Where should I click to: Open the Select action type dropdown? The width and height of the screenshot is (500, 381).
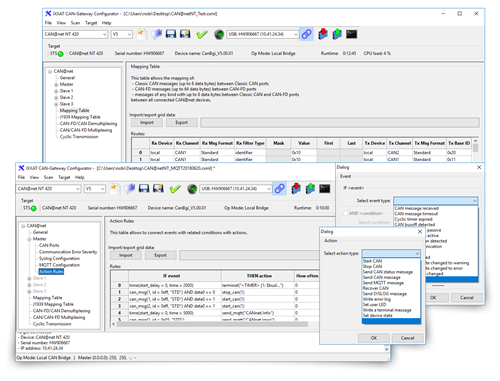pos(391,253)
